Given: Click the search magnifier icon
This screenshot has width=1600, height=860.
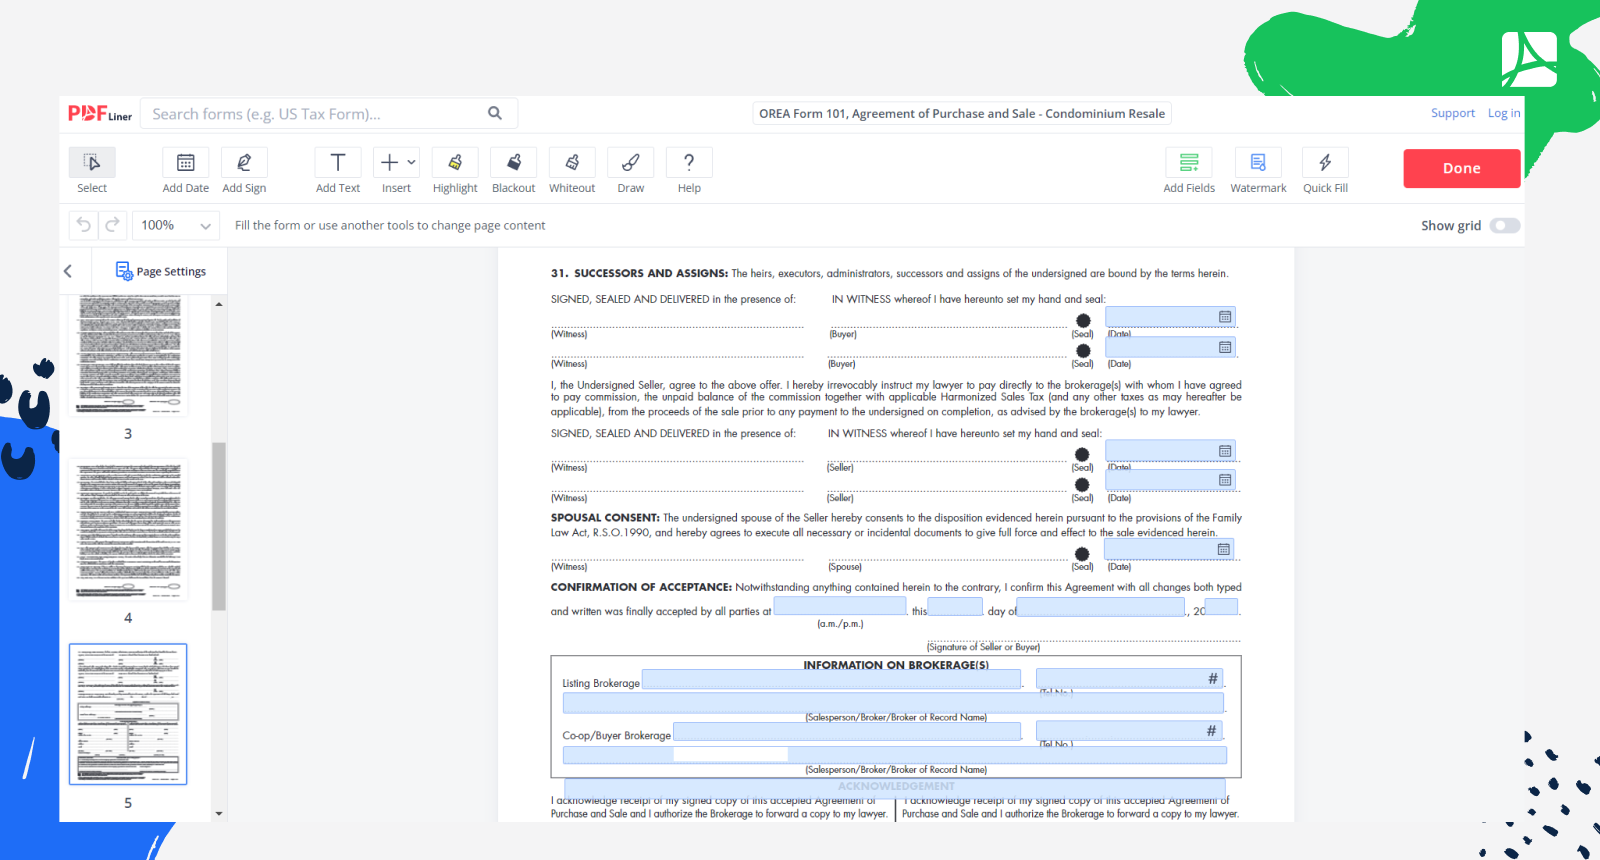Looking at the screenshot, I should tap(494, 113).
